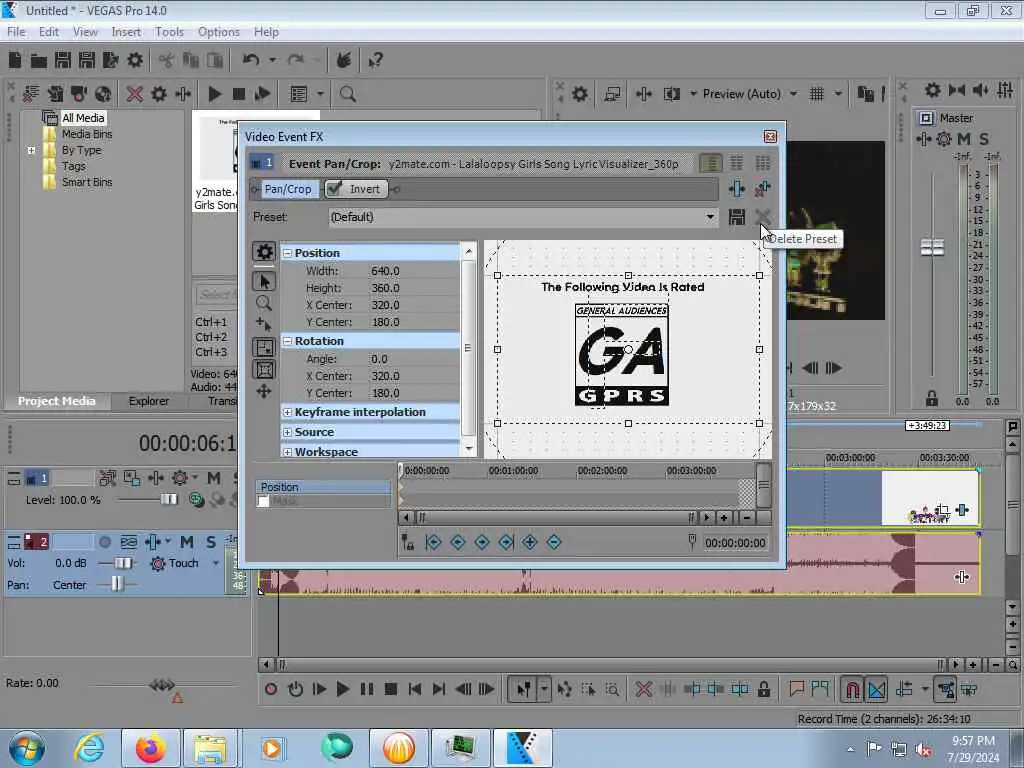1024x768 pixels.
Task: Enable the Mask checkbox in keyframe track list
Action: (x=263, y=502)
